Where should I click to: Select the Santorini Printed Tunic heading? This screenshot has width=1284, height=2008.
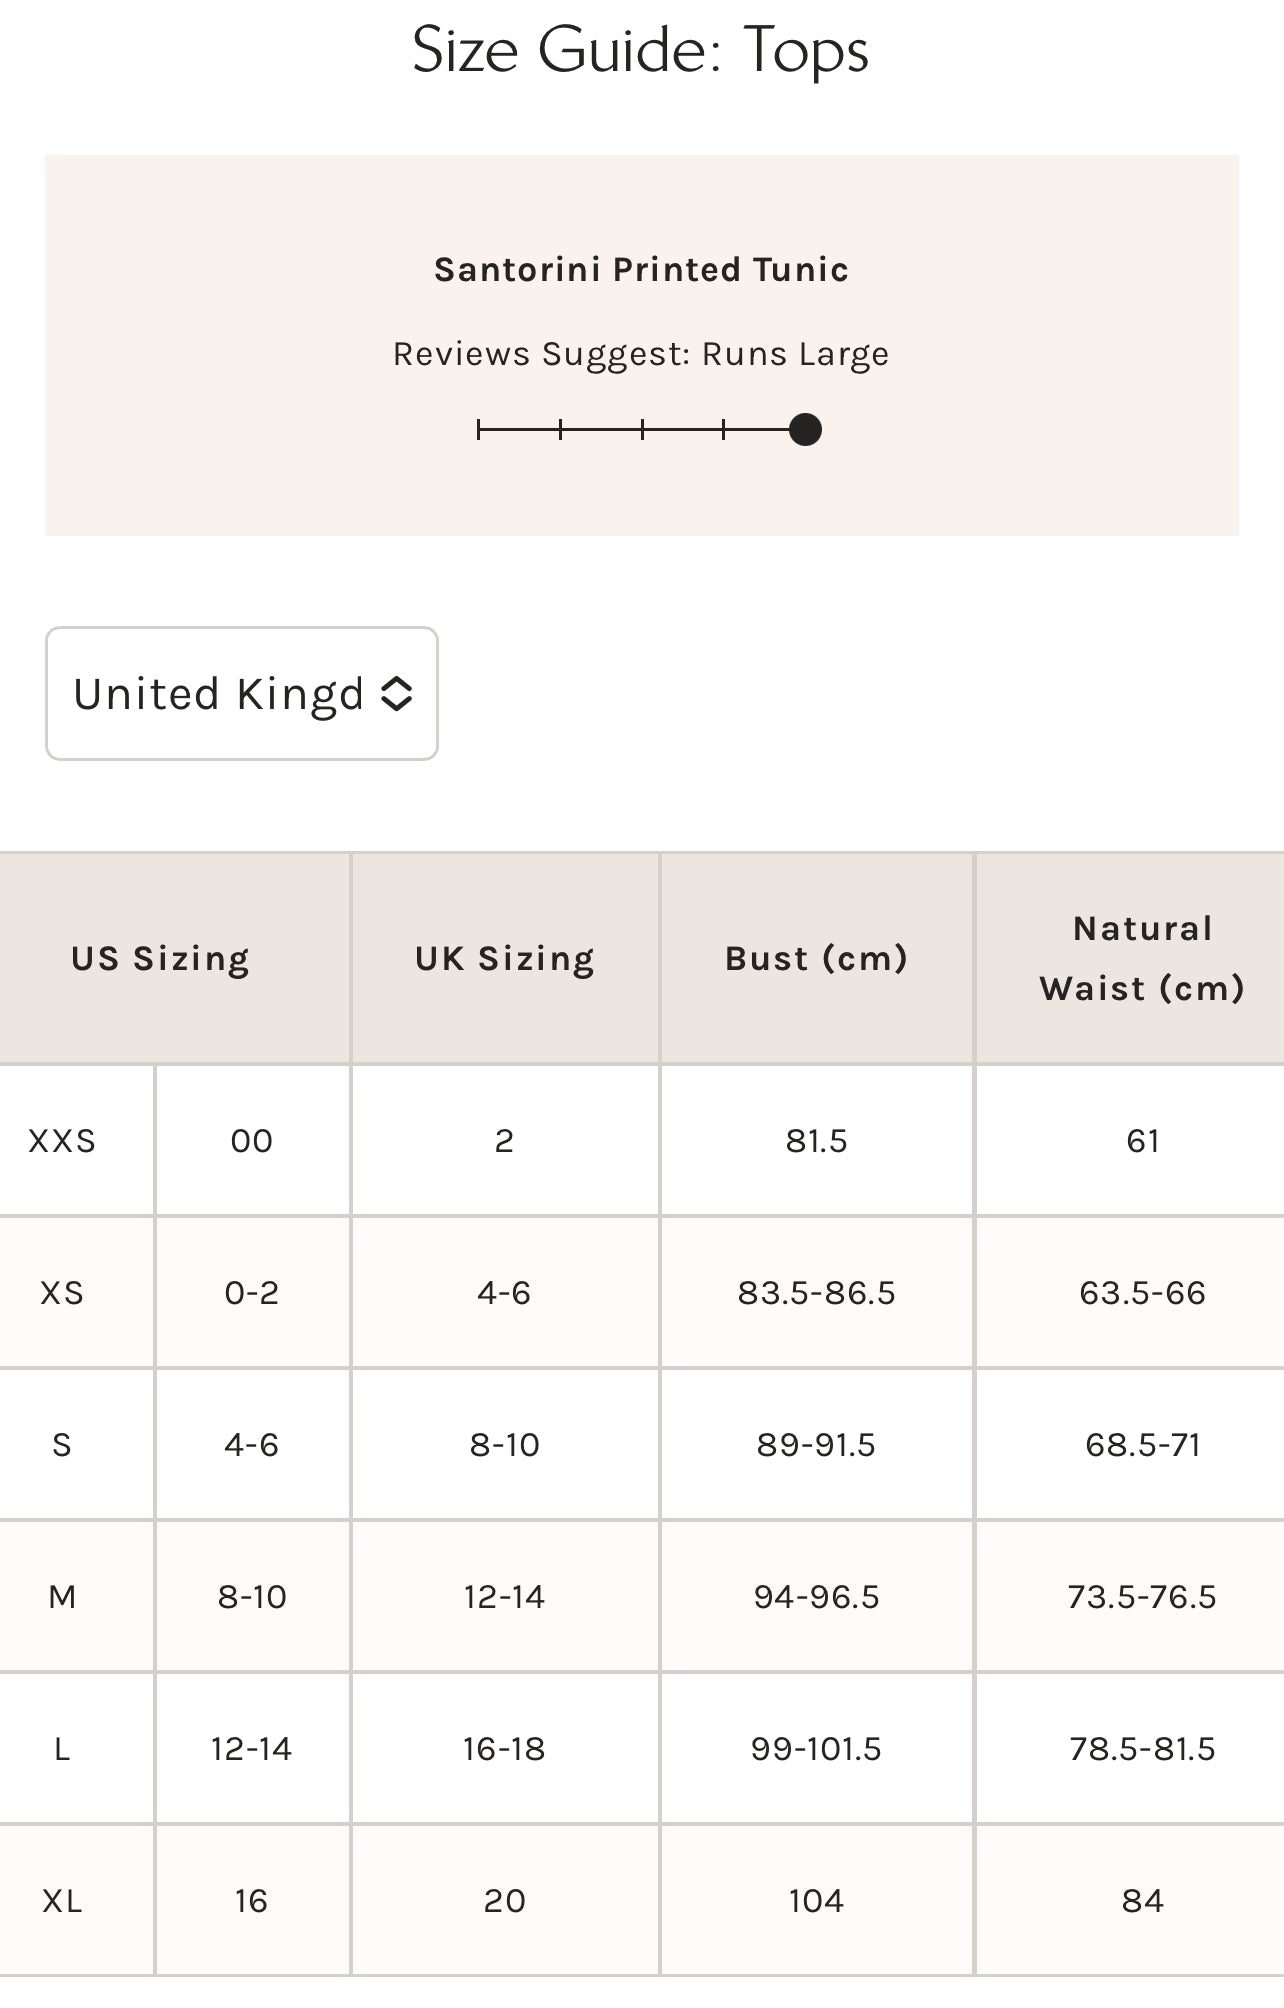[641, 270]
